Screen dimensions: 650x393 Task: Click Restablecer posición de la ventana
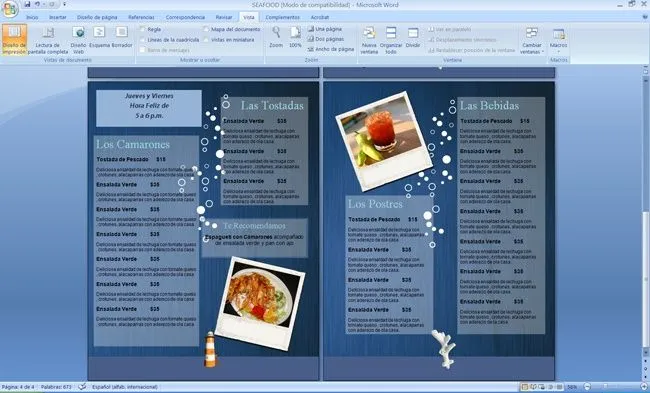(x=471, y=50)
